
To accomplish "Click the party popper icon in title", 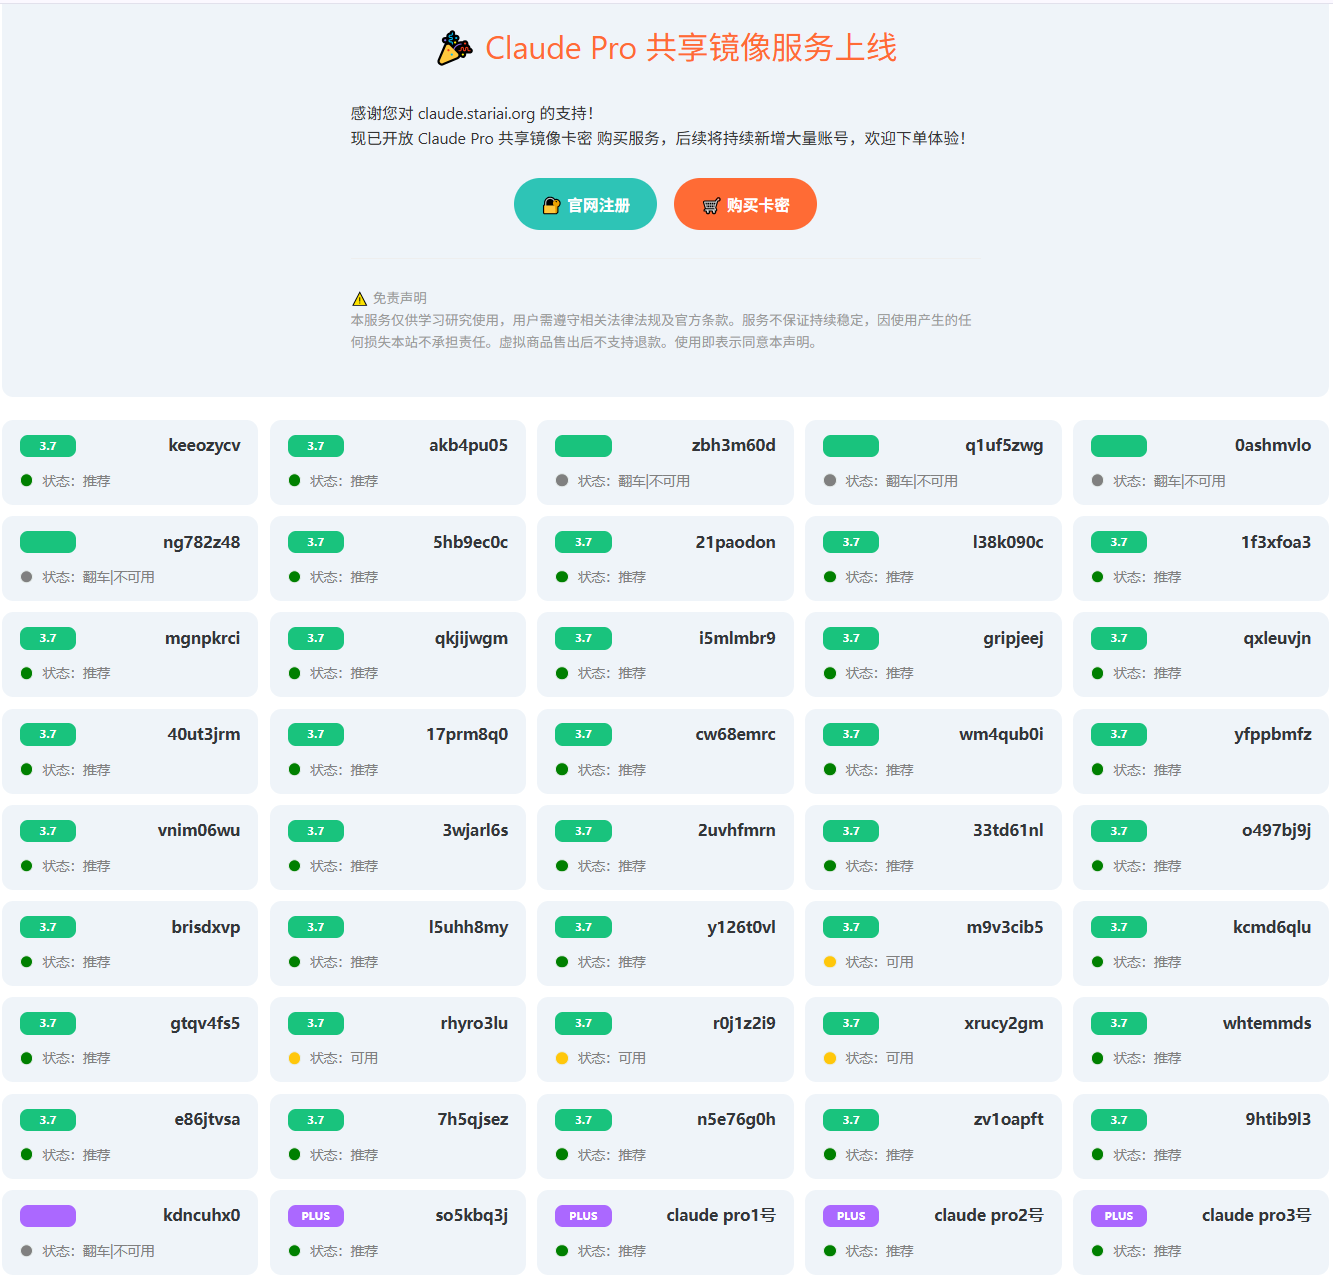I will point(455,48).
